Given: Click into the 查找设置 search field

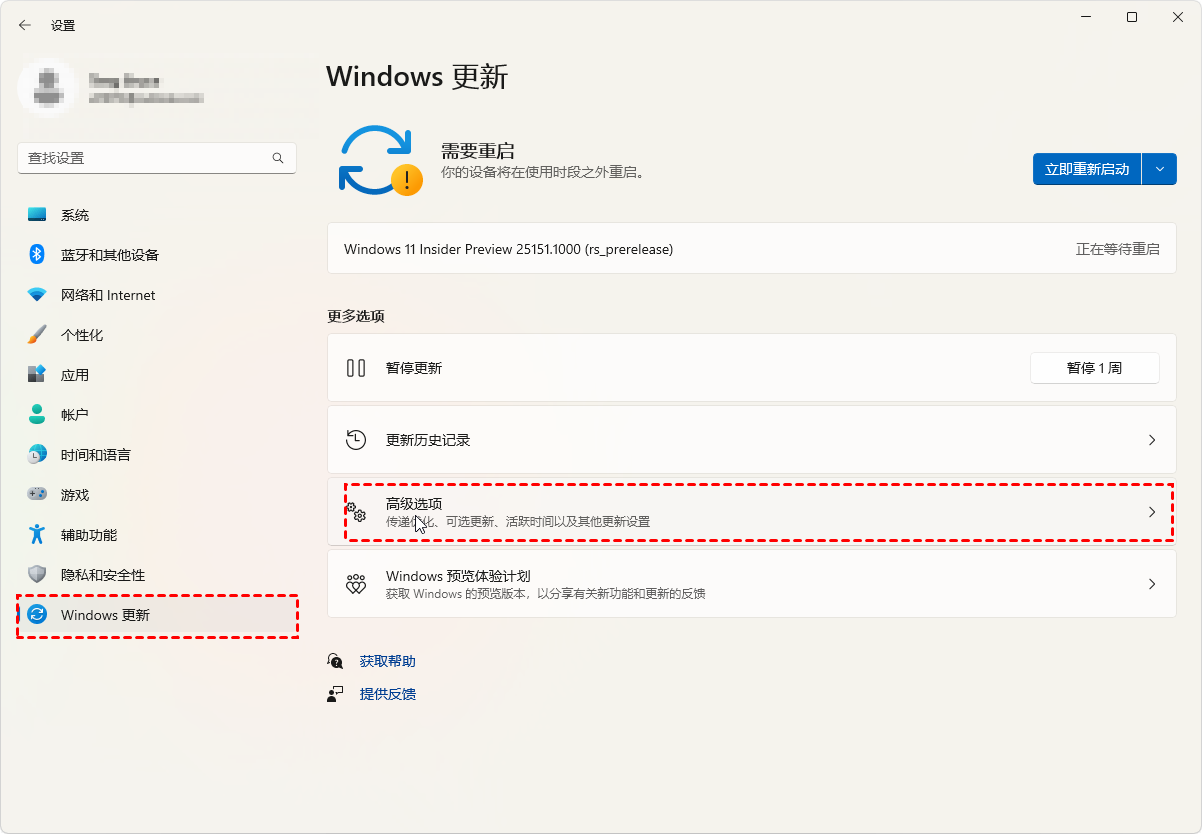Looking at the screenshot, I should (145, 158).
